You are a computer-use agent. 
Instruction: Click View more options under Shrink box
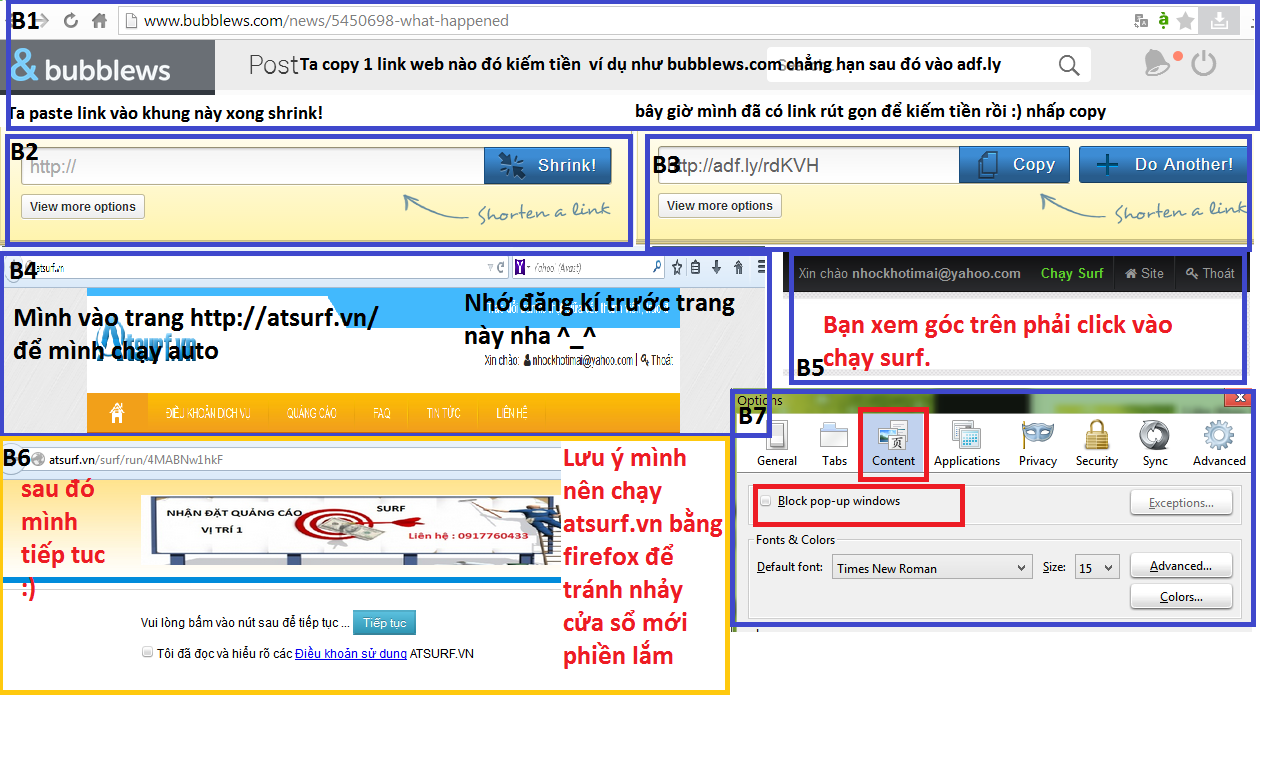pyautogui.click(x=83, y=207)
